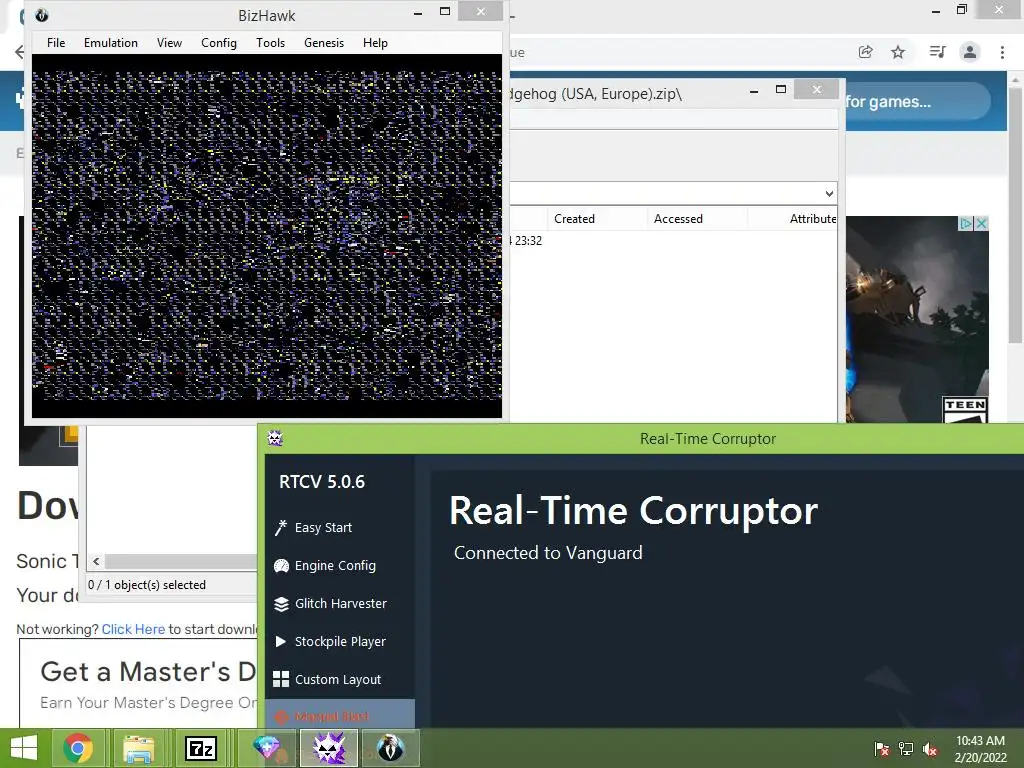
Task: Bookmark page with Chrome star icon
Action: click(898, 52)
